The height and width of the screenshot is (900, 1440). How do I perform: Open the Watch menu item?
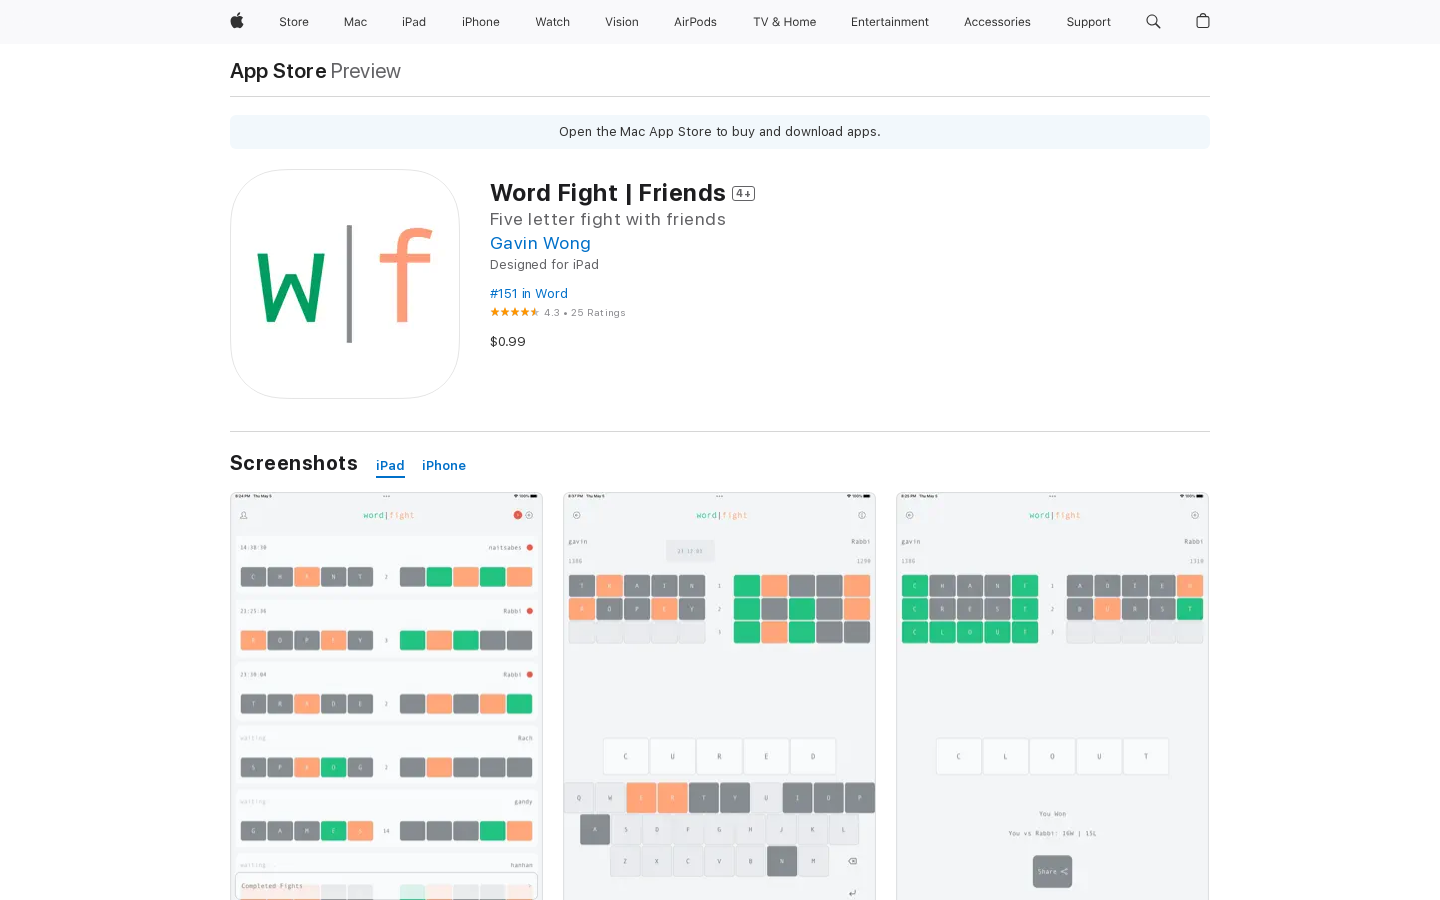(552, 22)
